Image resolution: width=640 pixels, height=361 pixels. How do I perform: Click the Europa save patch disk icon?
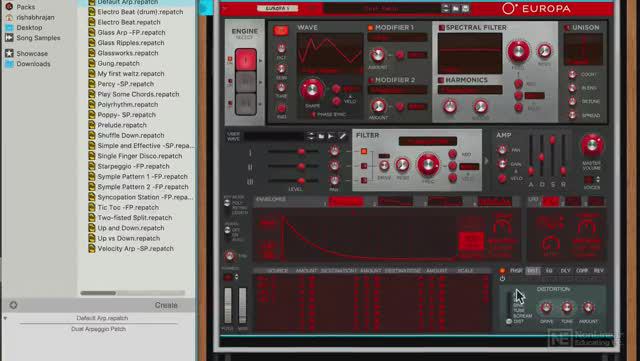click(465, 8)
